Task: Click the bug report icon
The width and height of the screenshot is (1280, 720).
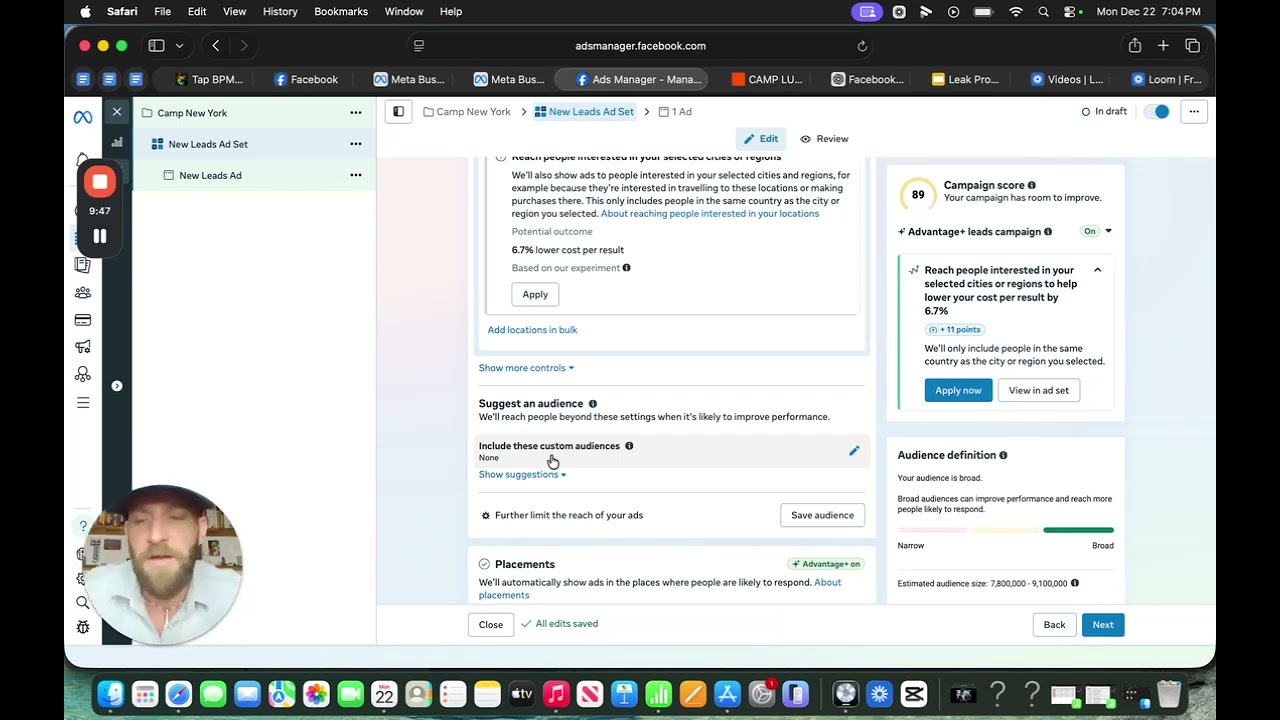Action: pyautogui.click(x=83, y=628)
